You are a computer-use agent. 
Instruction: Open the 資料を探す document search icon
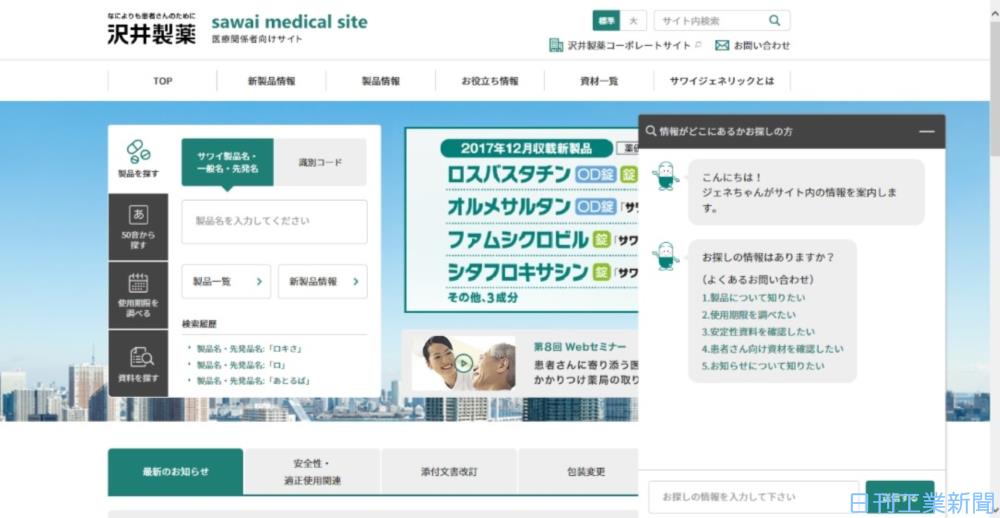coord(138,357)
